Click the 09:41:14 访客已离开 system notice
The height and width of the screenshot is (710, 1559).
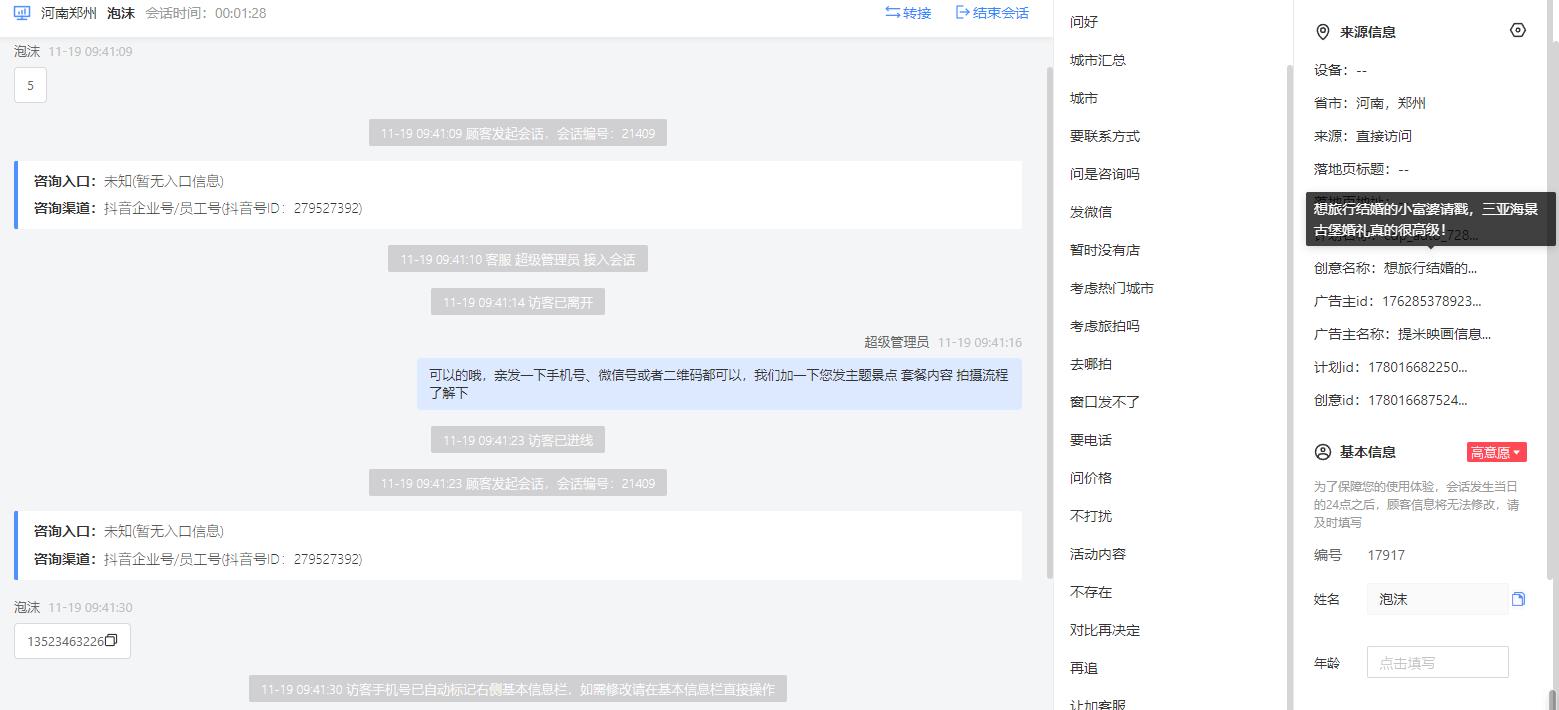click(518, 302)
